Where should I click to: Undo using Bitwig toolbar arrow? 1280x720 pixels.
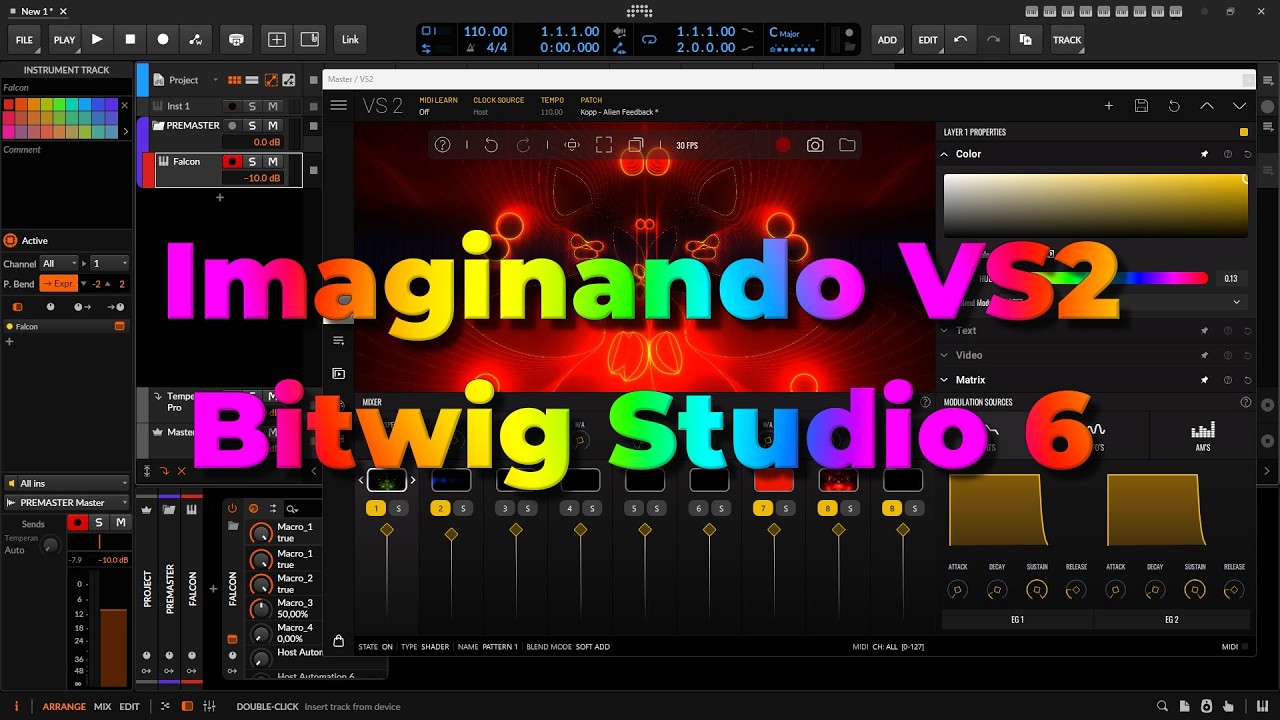[961, 40]
